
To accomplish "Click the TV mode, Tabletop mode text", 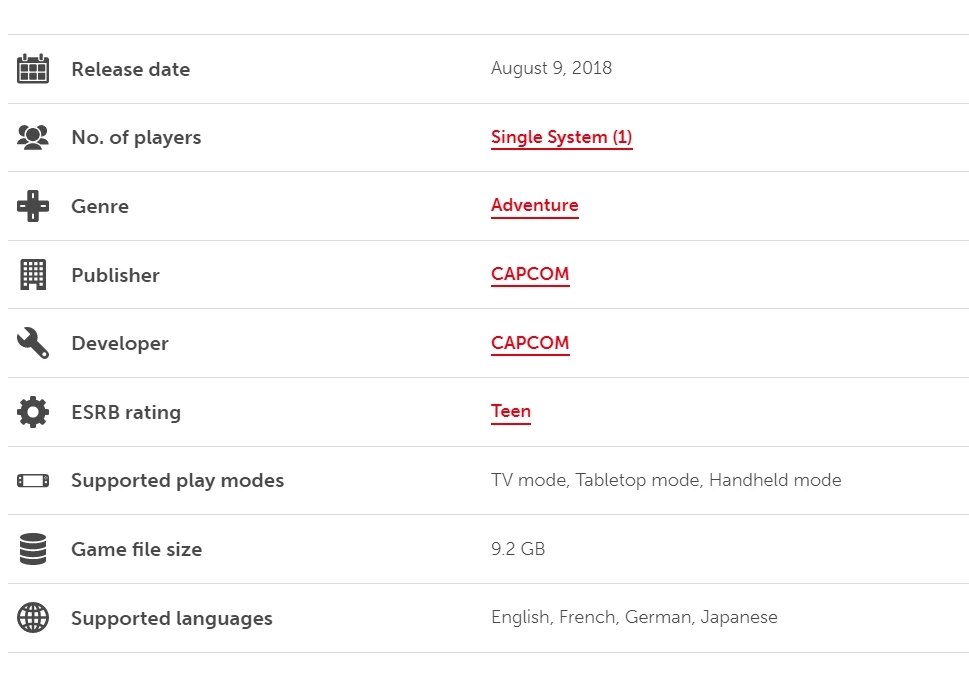I will pyautogui.click(x=596, y=480).
